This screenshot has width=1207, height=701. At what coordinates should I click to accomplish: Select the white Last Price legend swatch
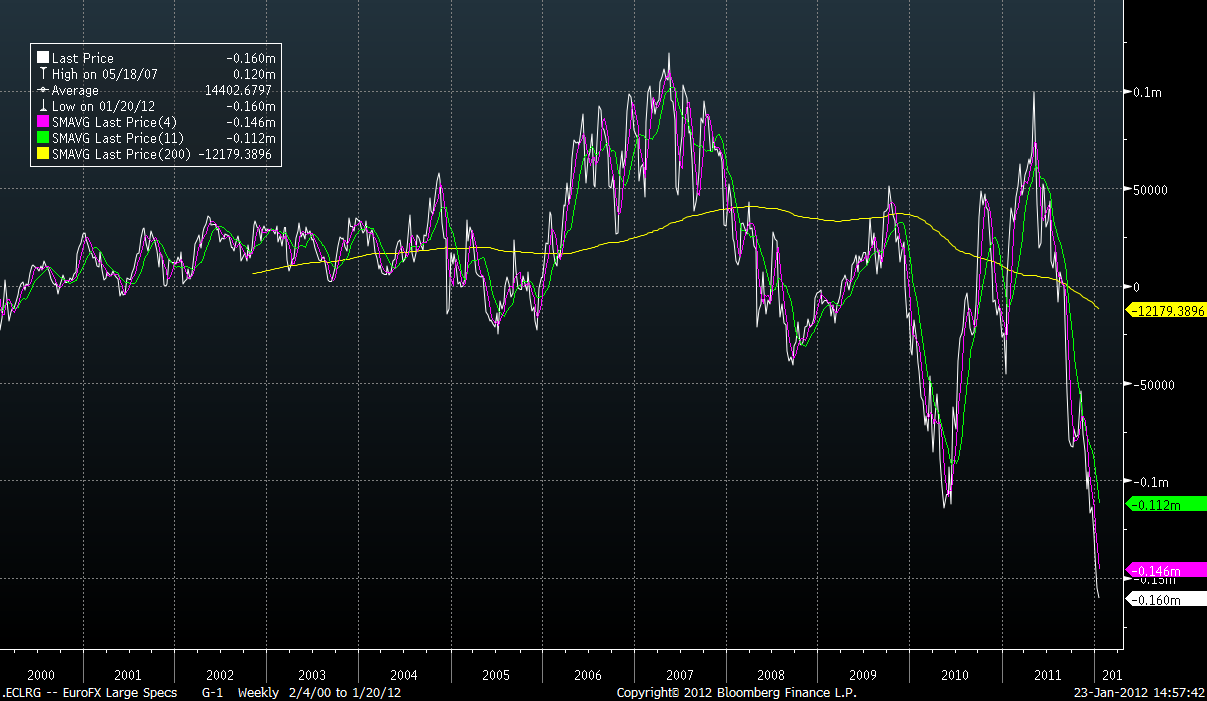pos(43,59)
